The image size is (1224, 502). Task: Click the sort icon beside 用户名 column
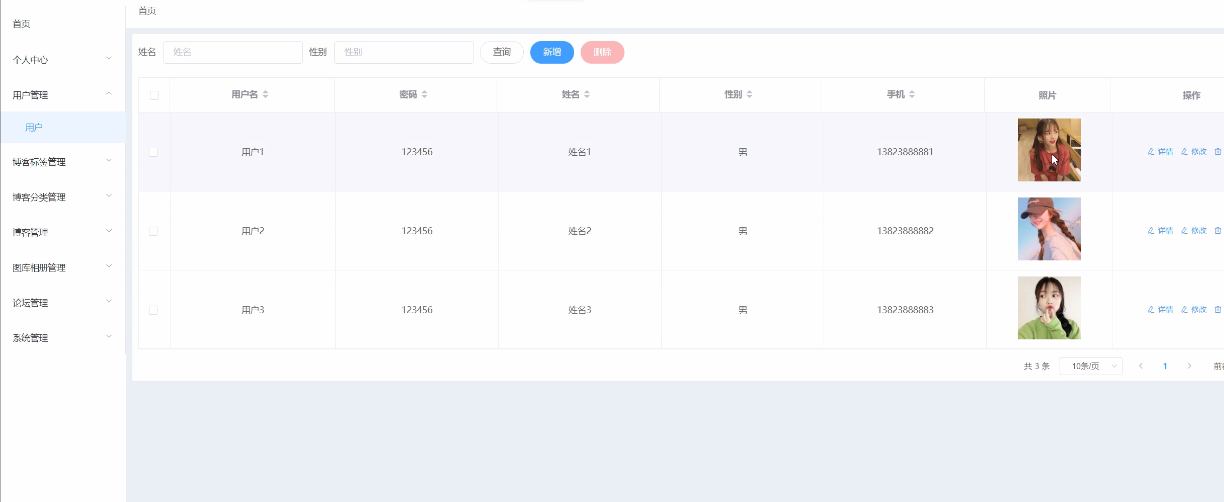coord(265,95)
